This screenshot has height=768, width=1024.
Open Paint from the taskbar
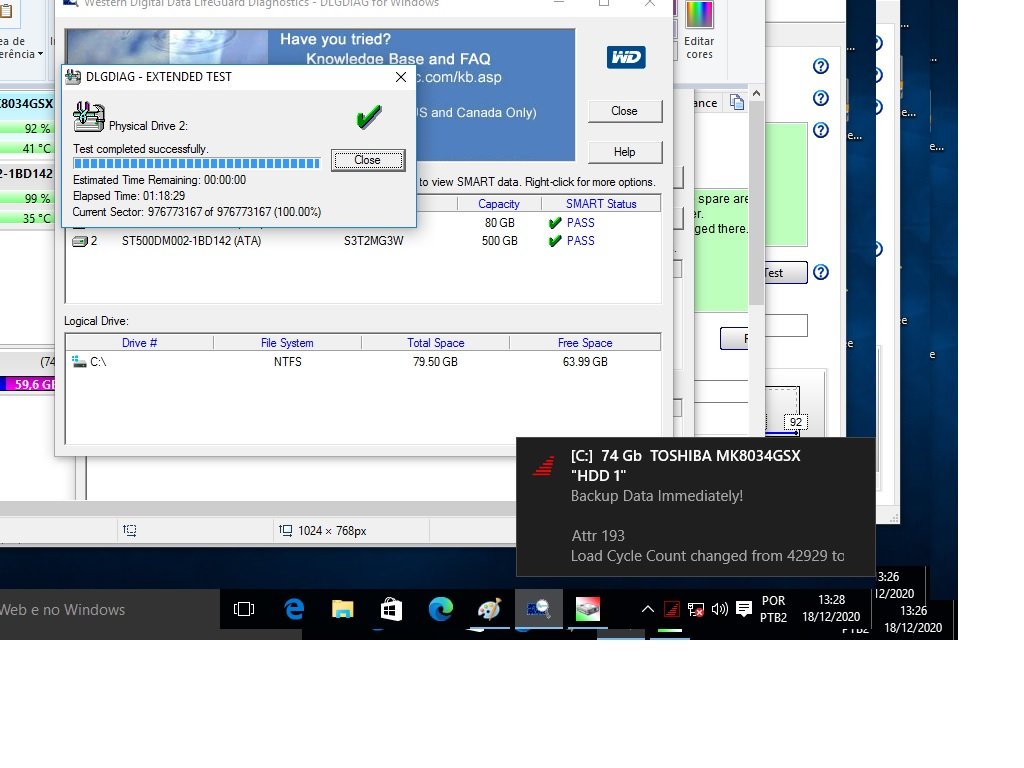point(489,609)
